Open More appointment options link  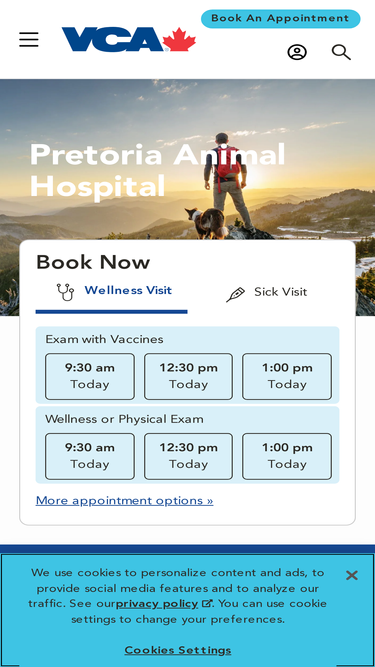[x=125, y=501]
